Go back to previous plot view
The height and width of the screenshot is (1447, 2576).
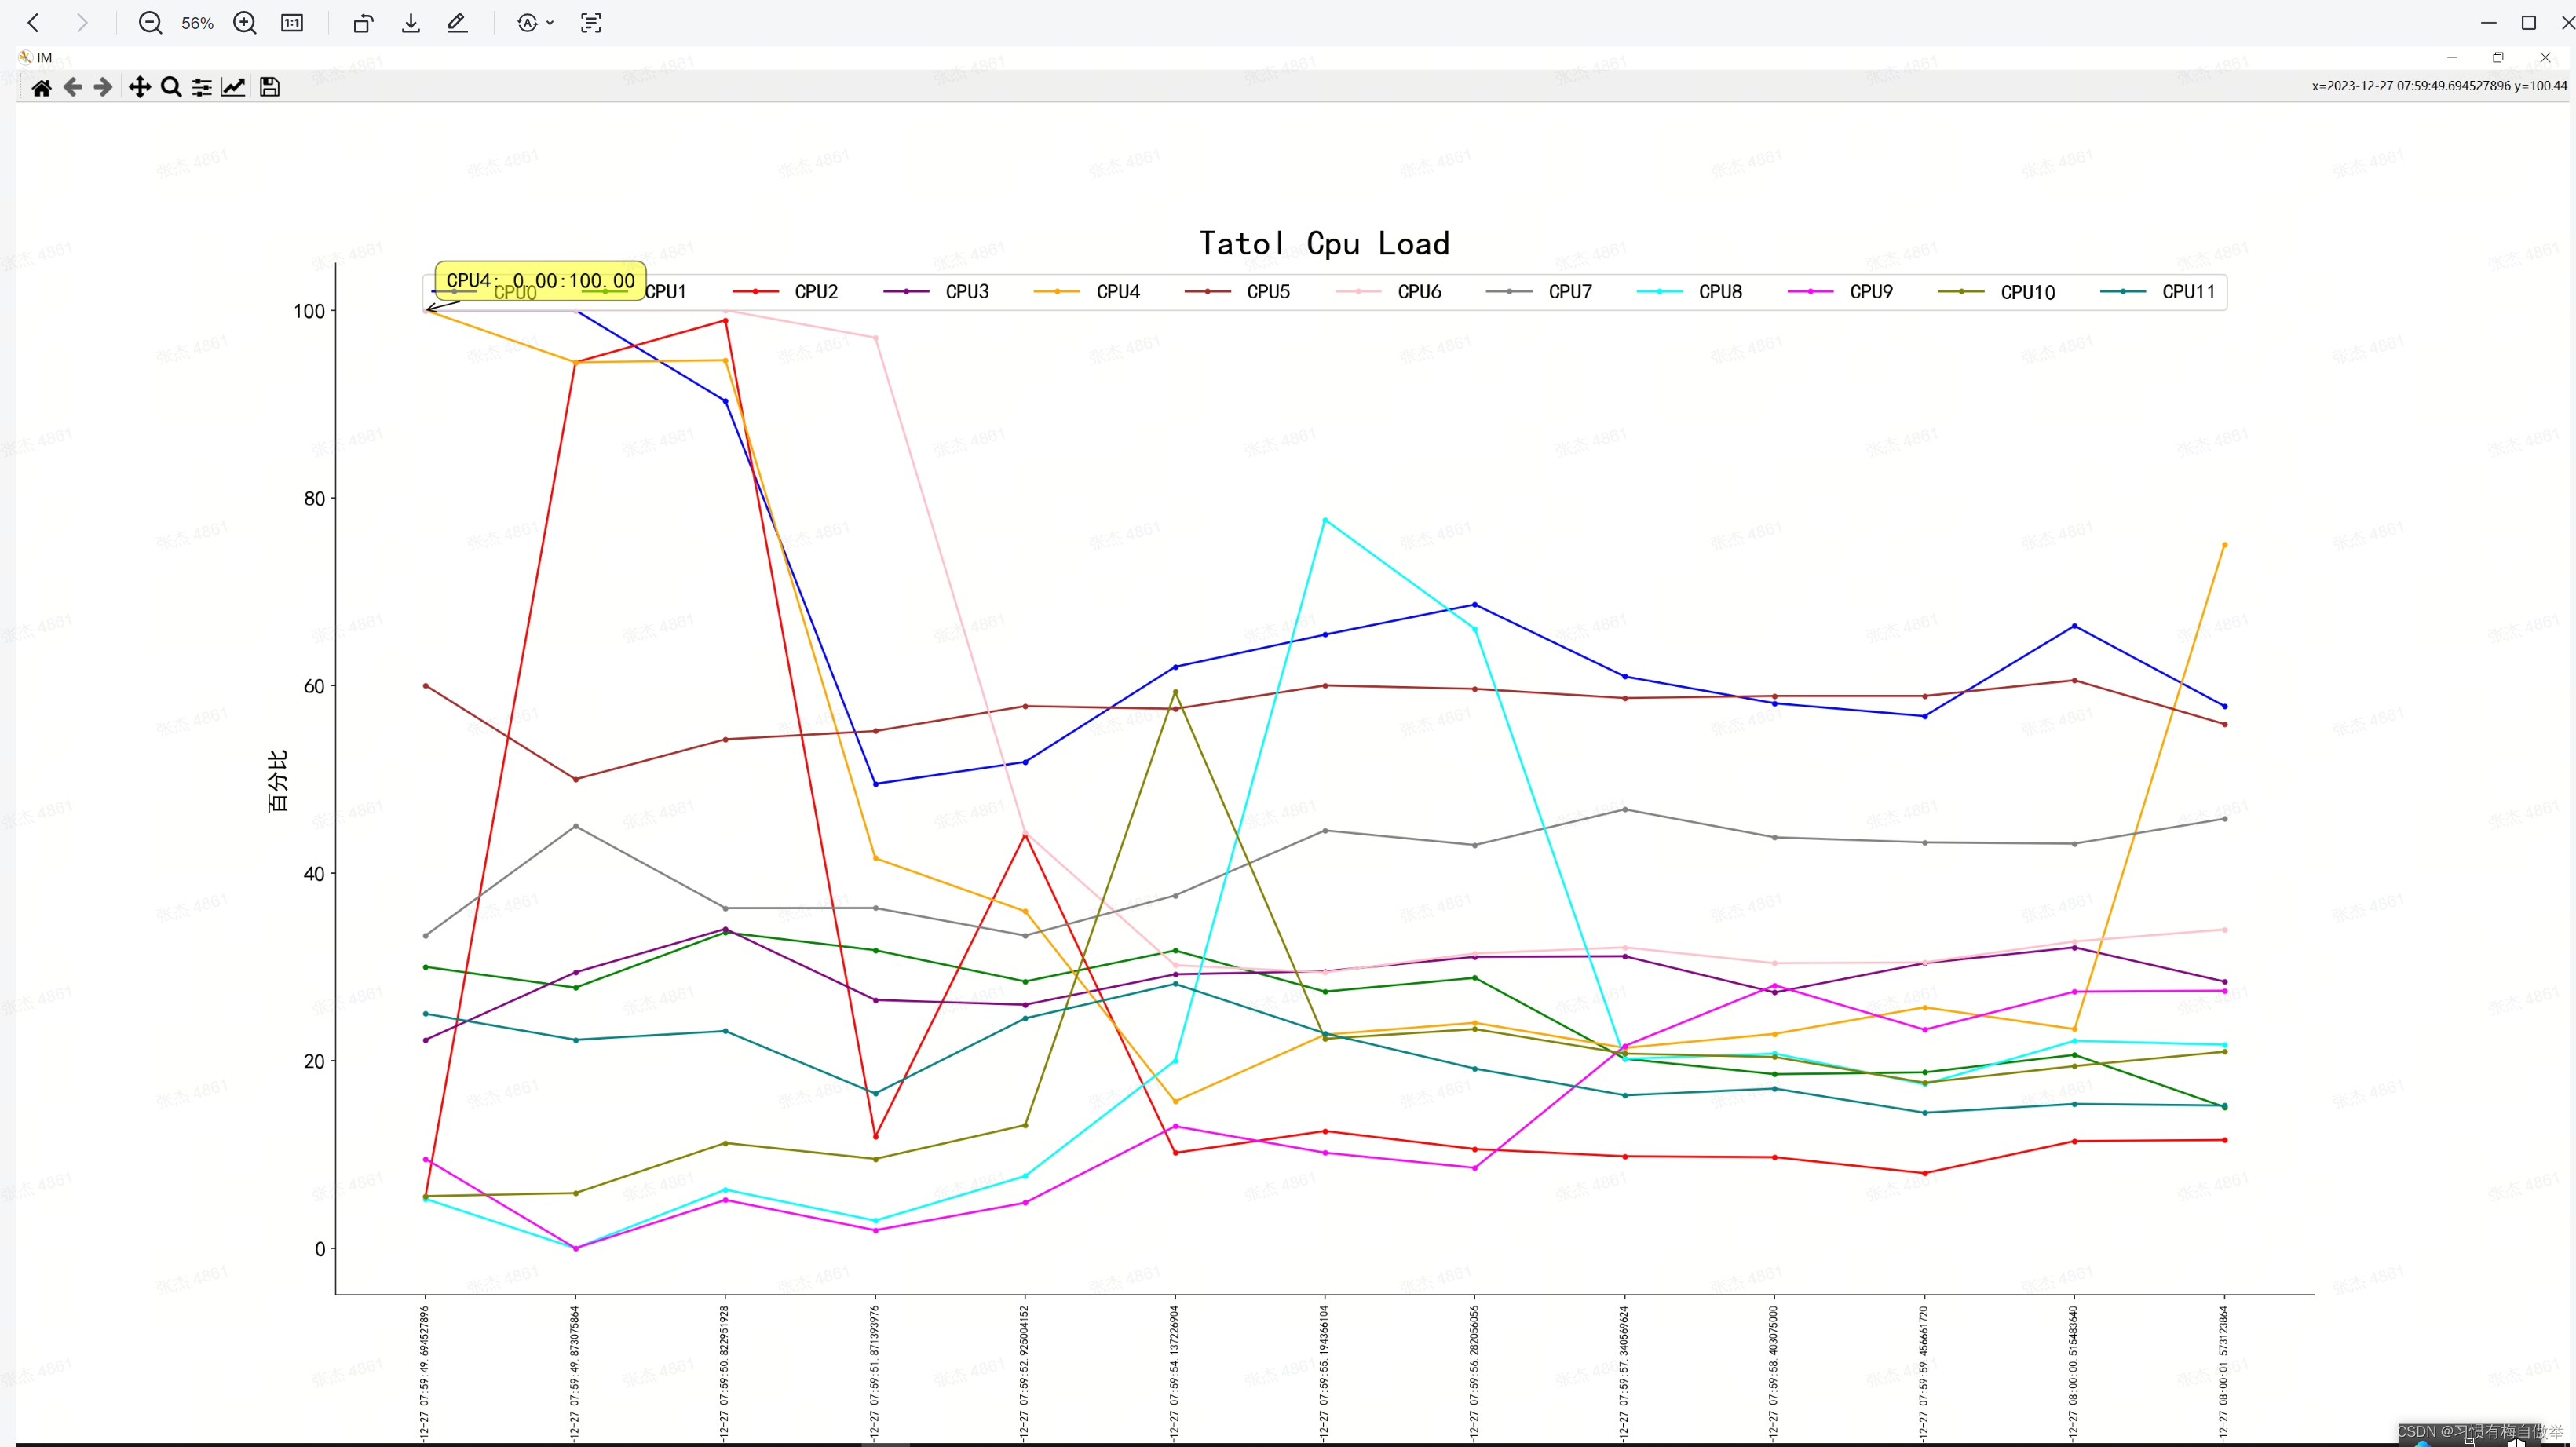(72, 88)
